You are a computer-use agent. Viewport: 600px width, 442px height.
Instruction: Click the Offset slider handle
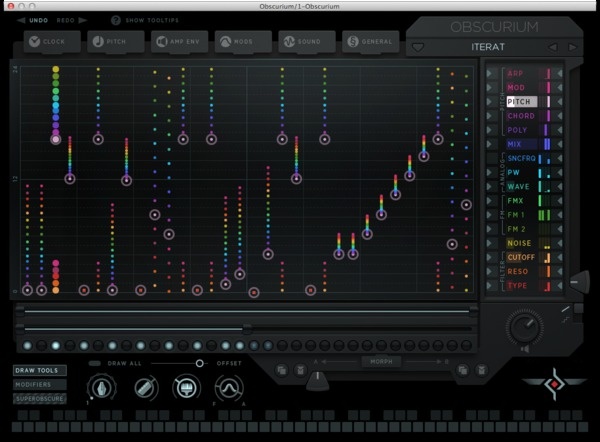[200, 363]
